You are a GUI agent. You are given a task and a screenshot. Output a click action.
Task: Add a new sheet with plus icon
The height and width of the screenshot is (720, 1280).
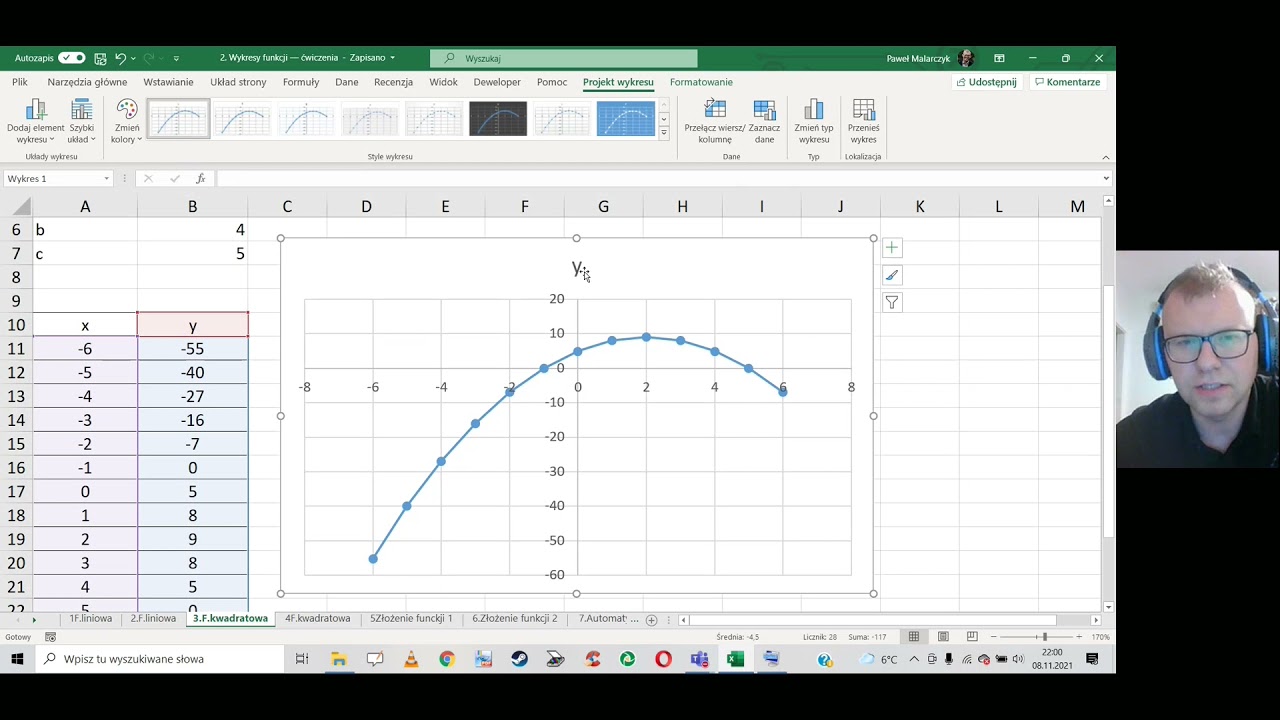(651, 620)
